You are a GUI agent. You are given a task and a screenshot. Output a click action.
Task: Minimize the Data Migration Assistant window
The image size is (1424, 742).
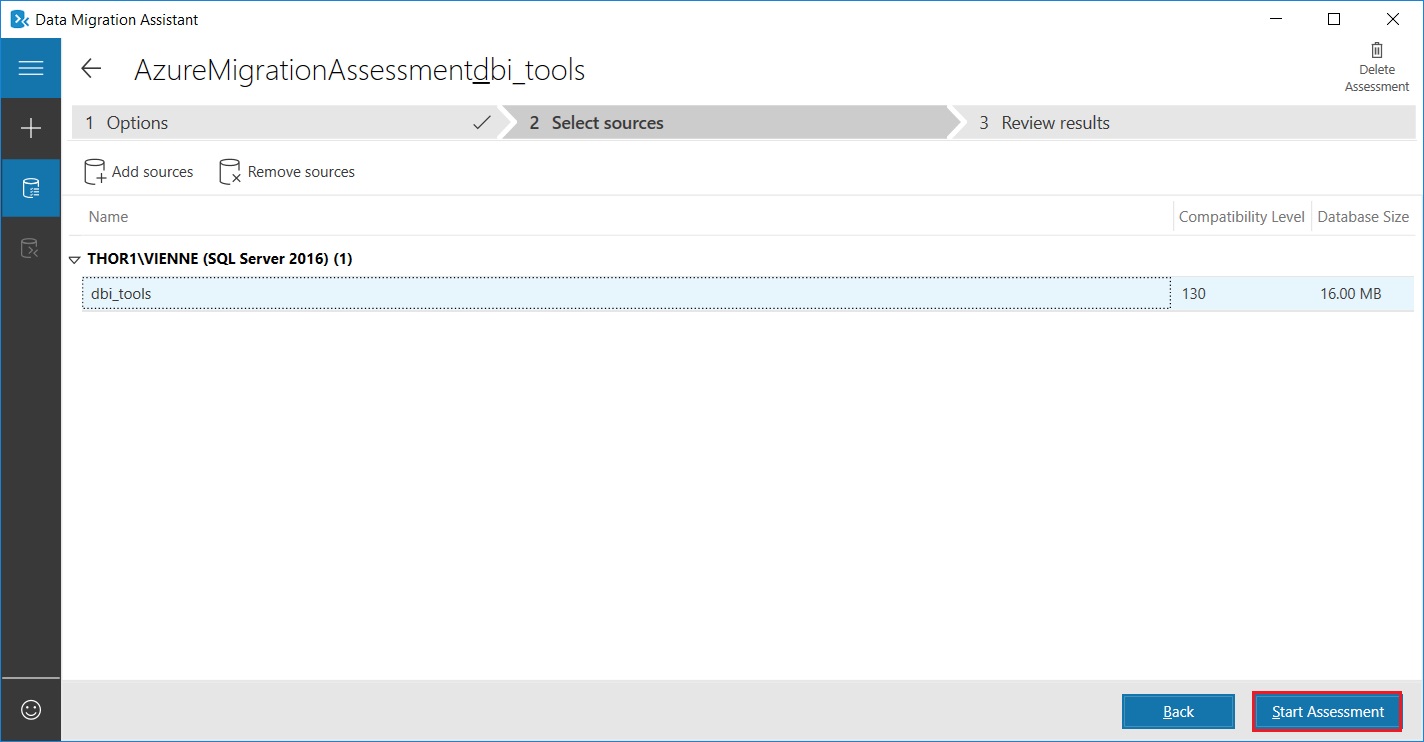pyautogui.click(x=1277, y=19)
